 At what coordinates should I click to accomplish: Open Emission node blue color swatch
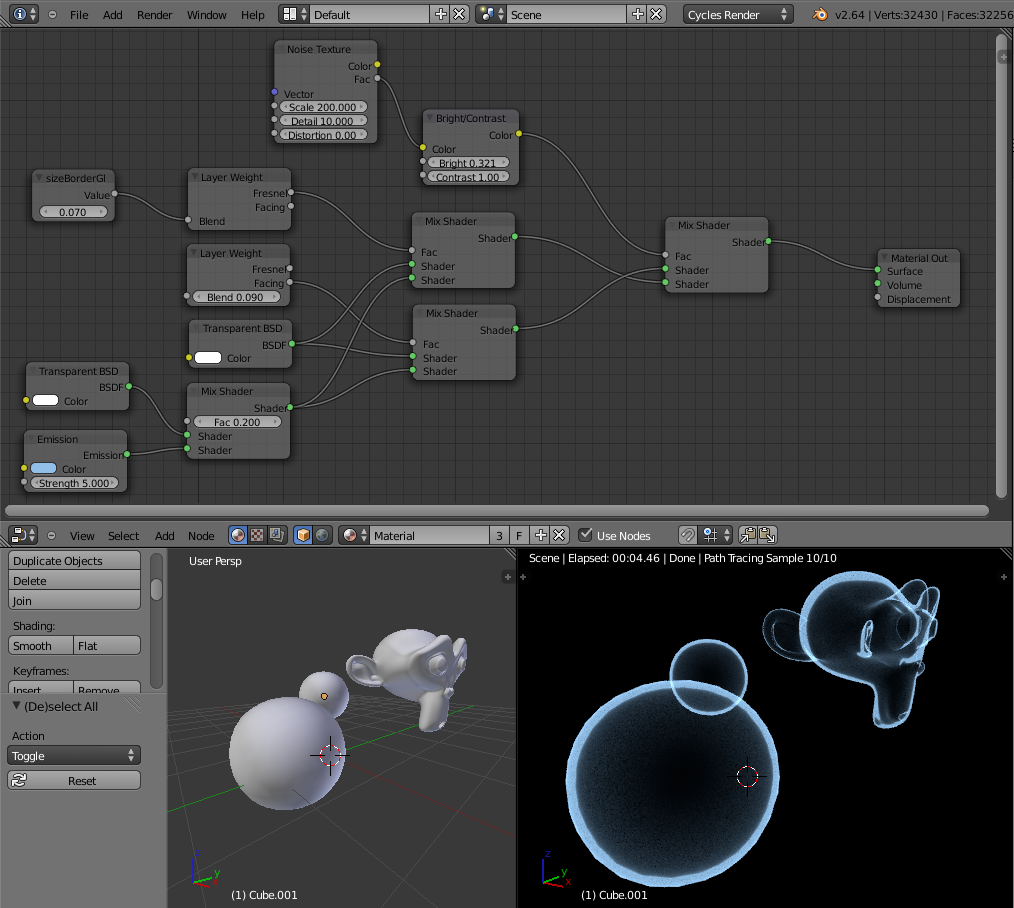click(43, 468)
